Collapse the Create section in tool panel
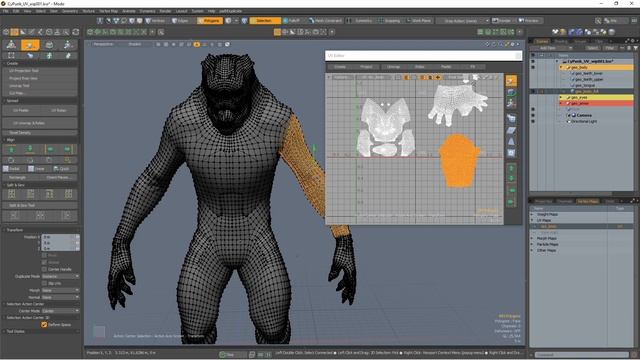The image size is (640, 360). point(5,64)
